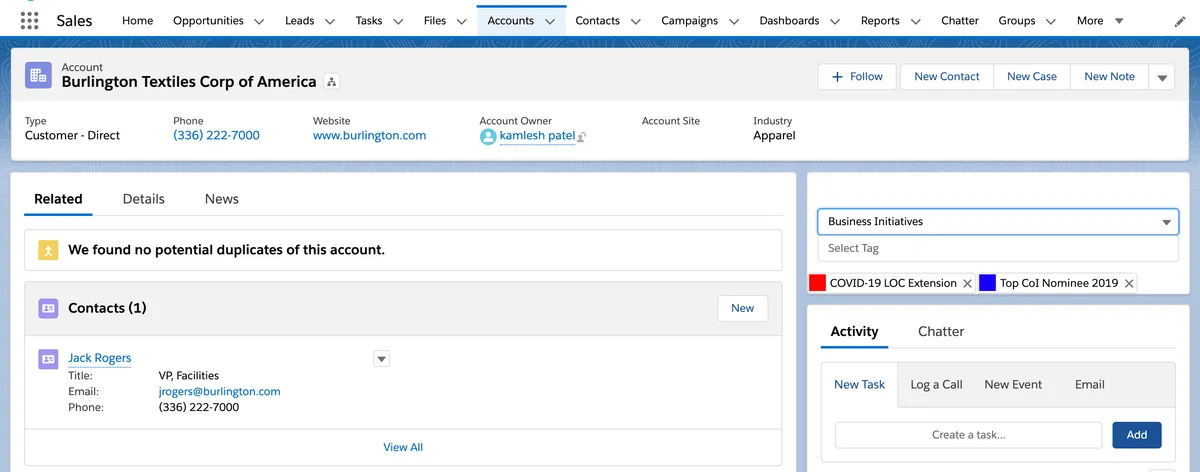Image resolution: width=1200 pixels, height=472 pixels.
Task: Open the Business Initiatives combo box
Action: click(x=998, y=222)
